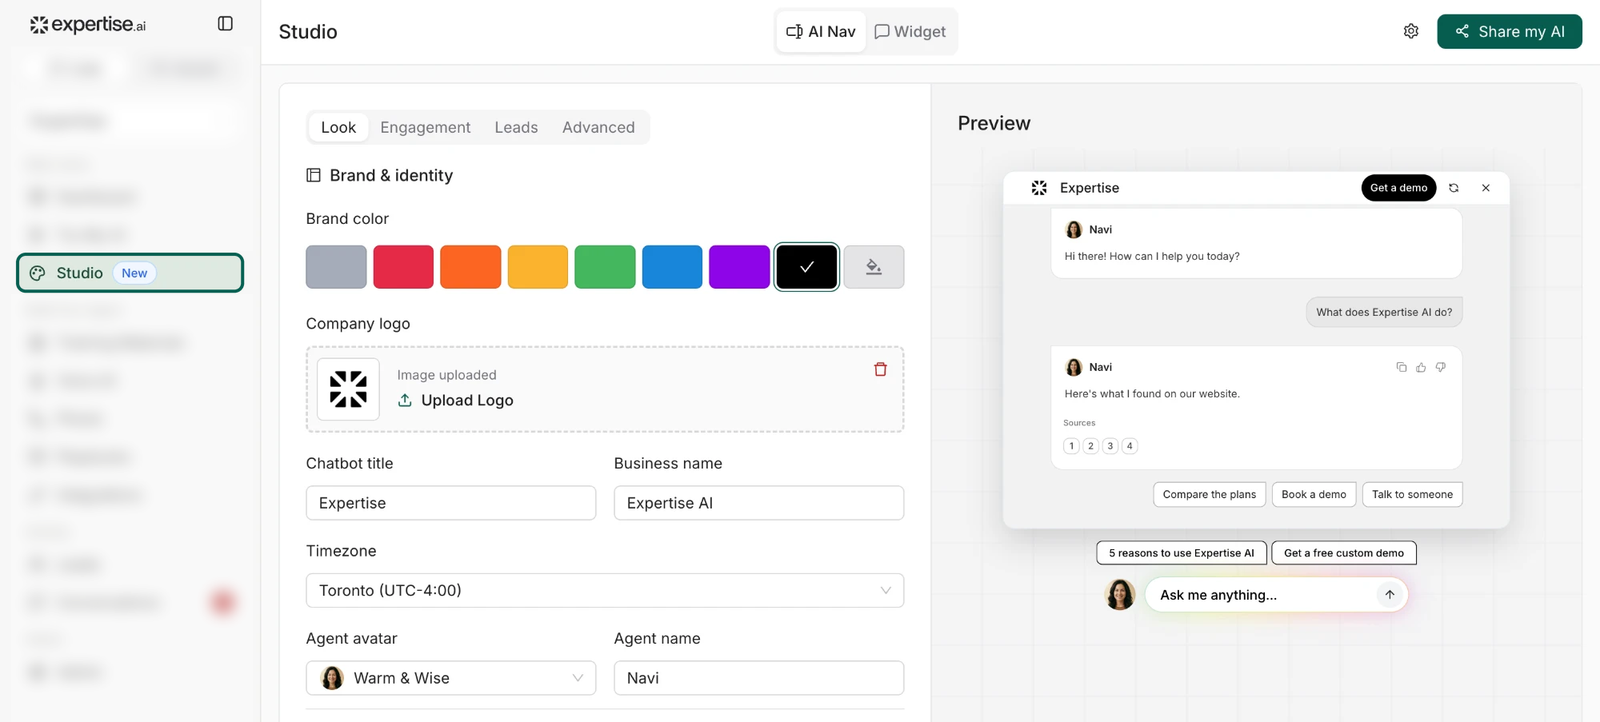The height and width of the screenshot is (722, 1600).
Task: Choose the orange brand color swatch
Action: pyautogui.click(x=470, y=267)
